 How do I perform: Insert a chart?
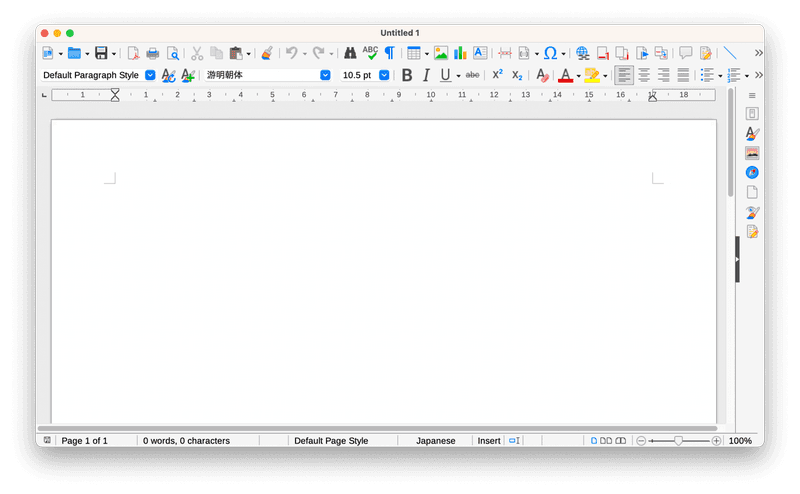click(460, 53)
